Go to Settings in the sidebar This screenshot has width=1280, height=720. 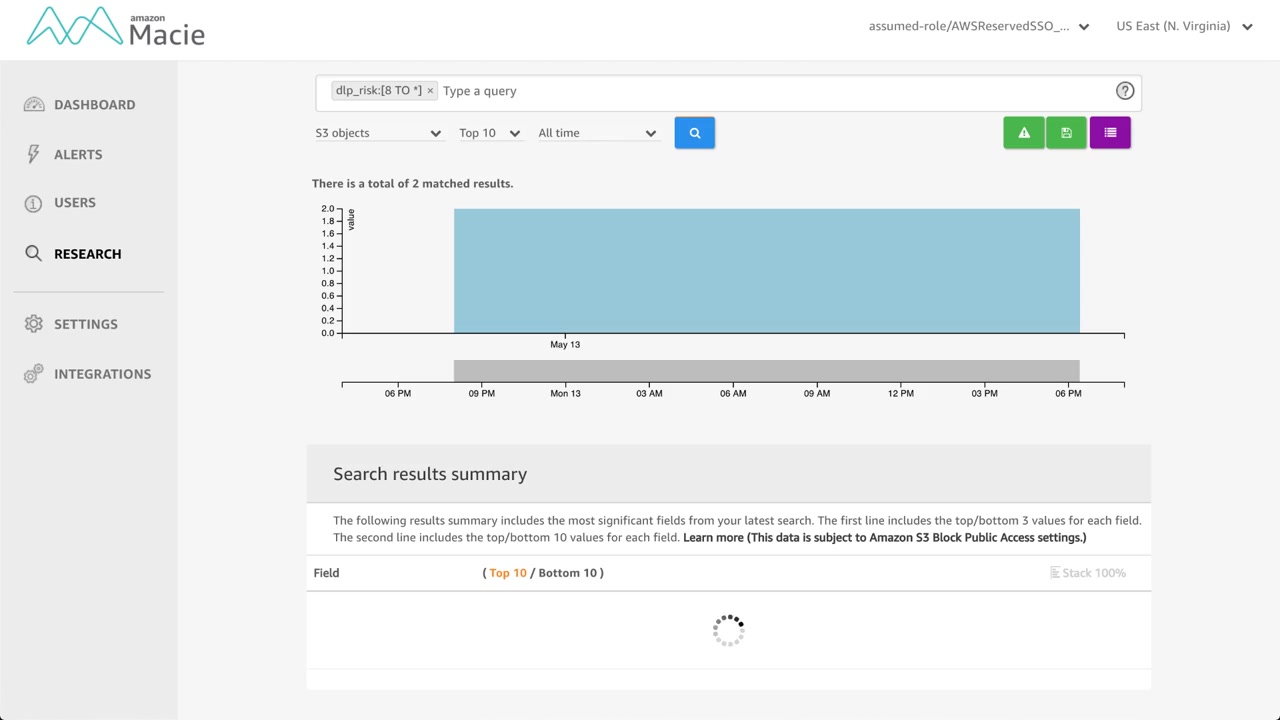point(85,324)
